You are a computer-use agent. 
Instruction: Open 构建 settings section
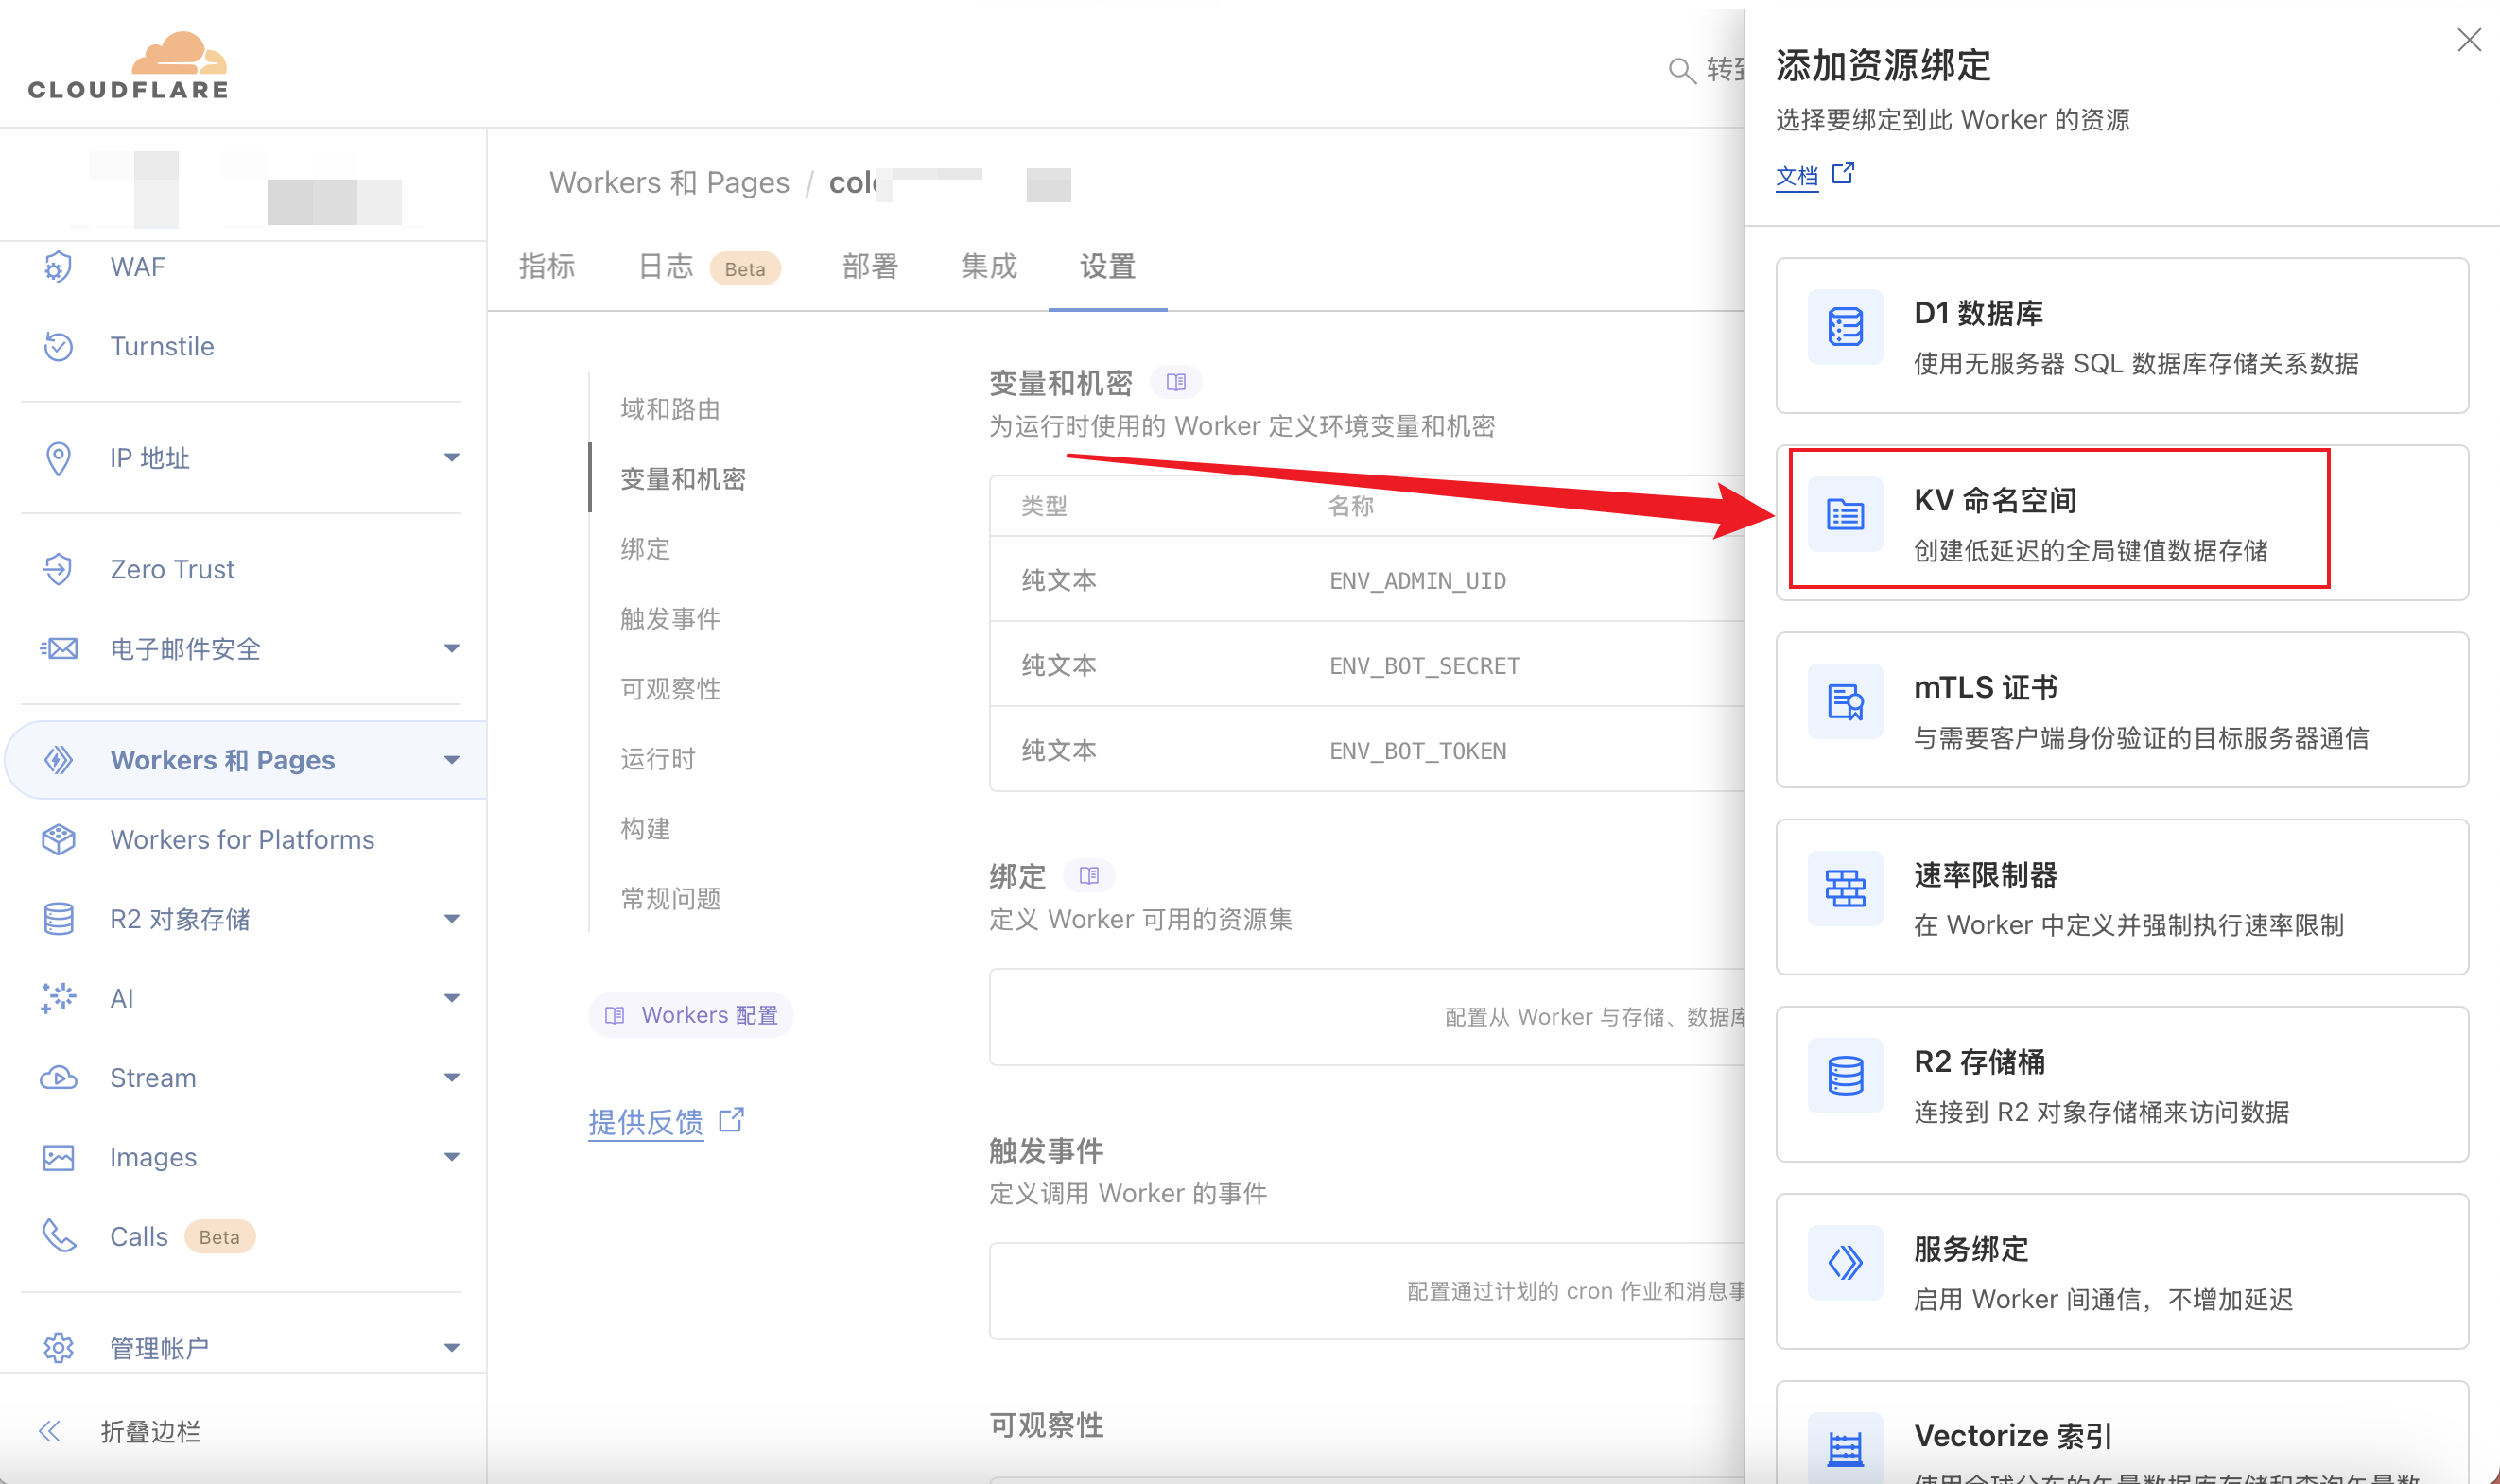pos(645,829)
